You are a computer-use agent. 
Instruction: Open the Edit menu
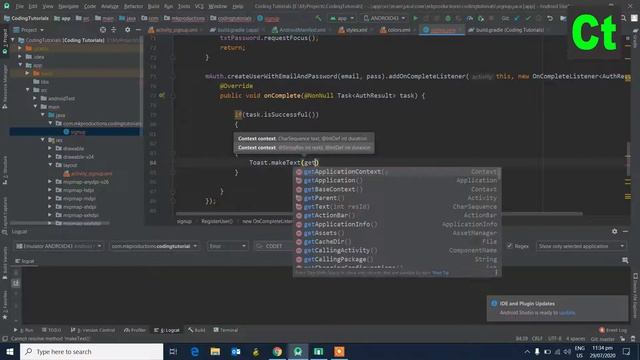coord(33,7)
